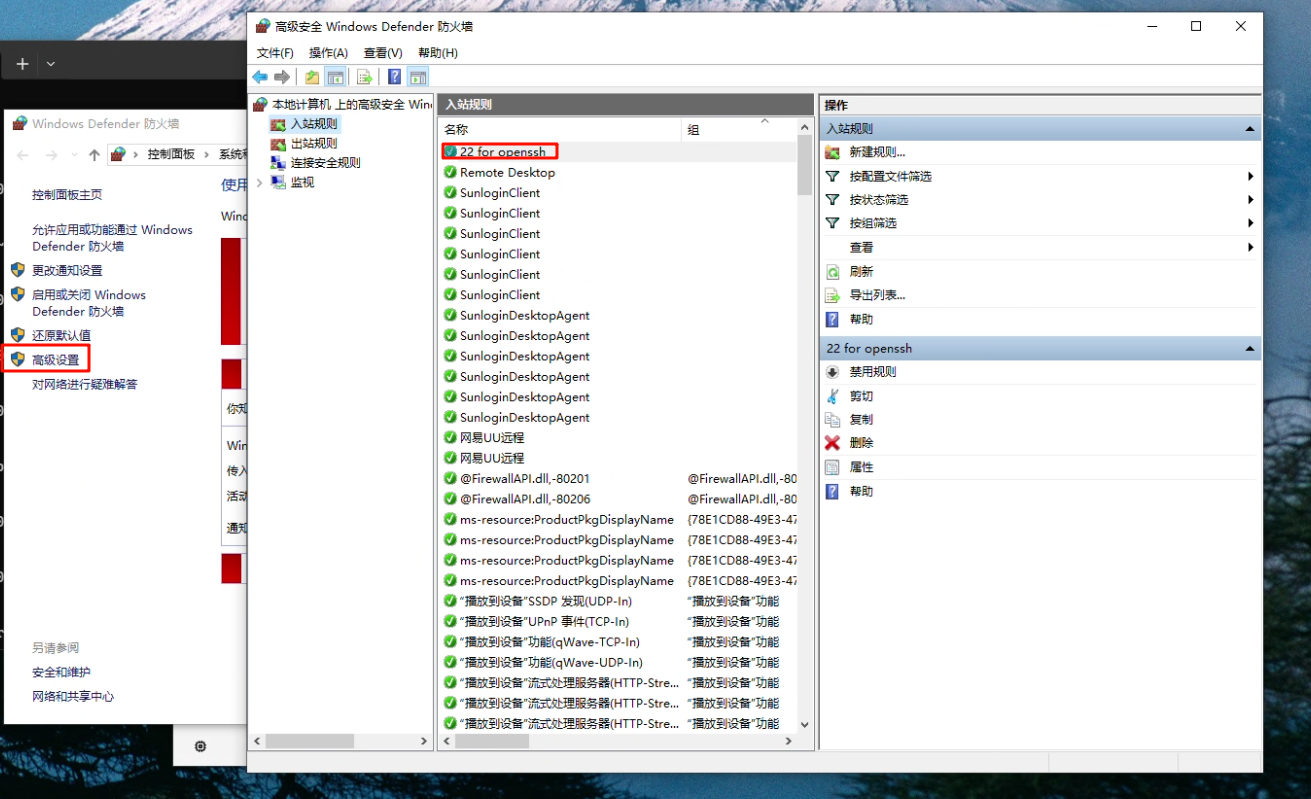1311x799 pixels.
Task: Select 出站规则 in the console tree
Action: coord(313,143)
